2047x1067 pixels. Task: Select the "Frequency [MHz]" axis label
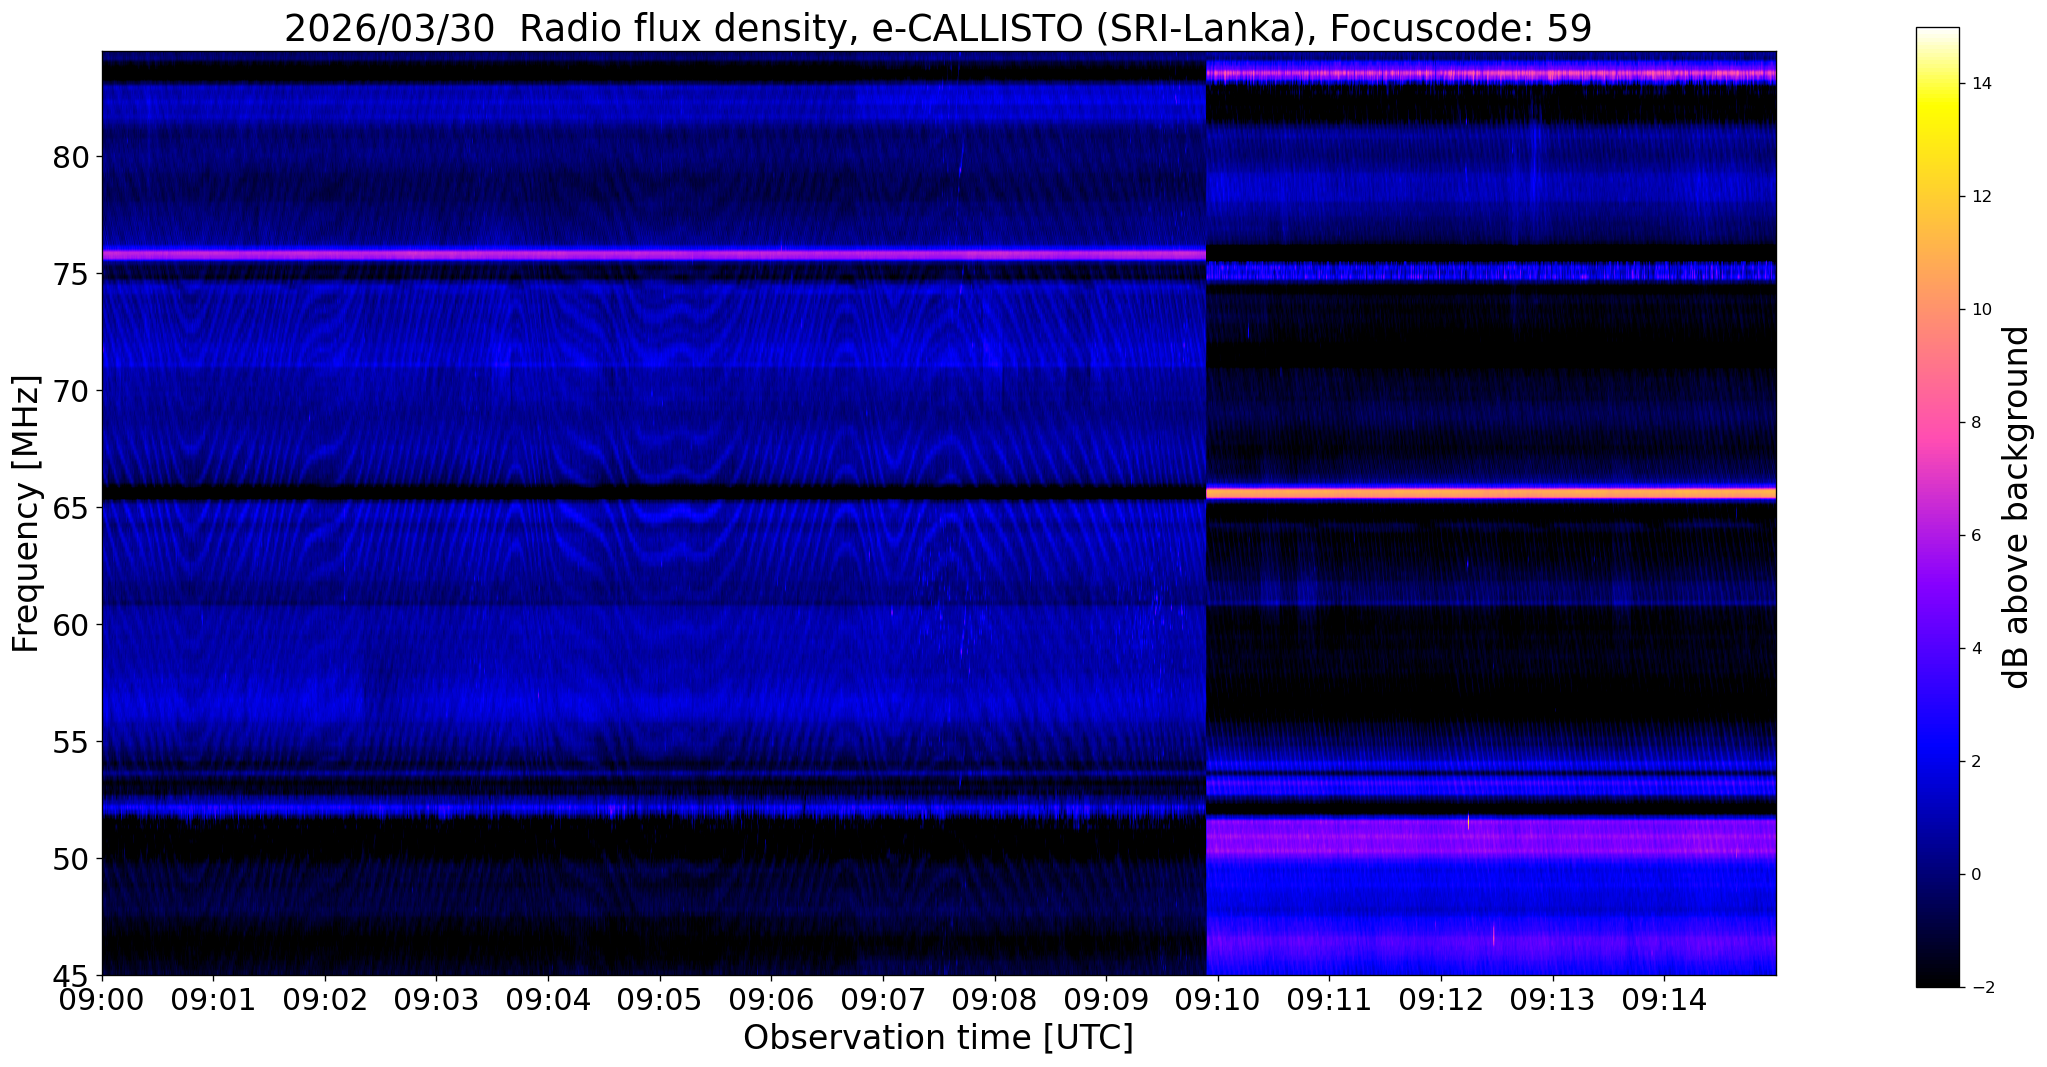26,514
